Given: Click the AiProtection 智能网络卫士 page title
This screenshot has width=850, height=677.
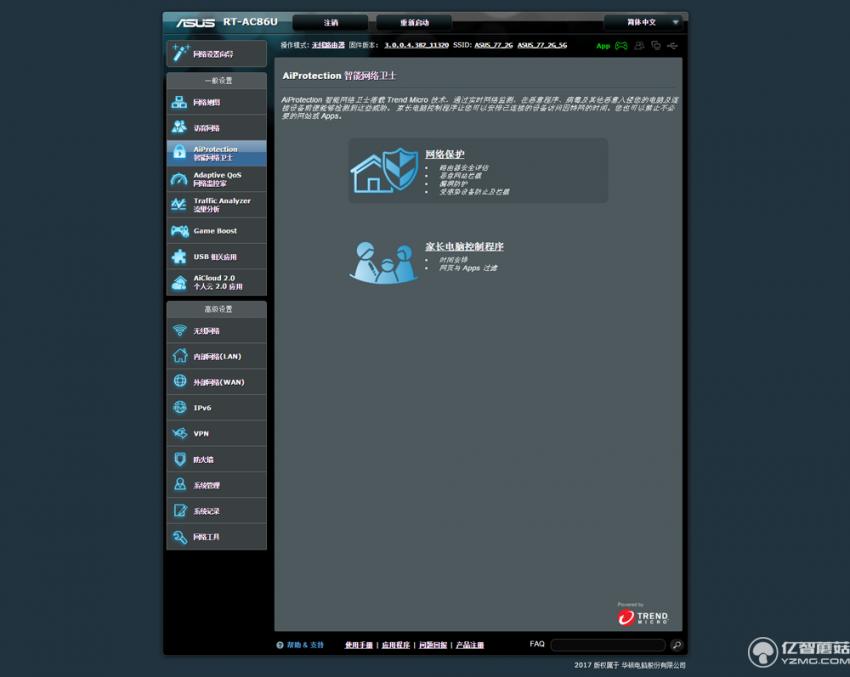Looking at the screenshot, I should tap(339, 75).
